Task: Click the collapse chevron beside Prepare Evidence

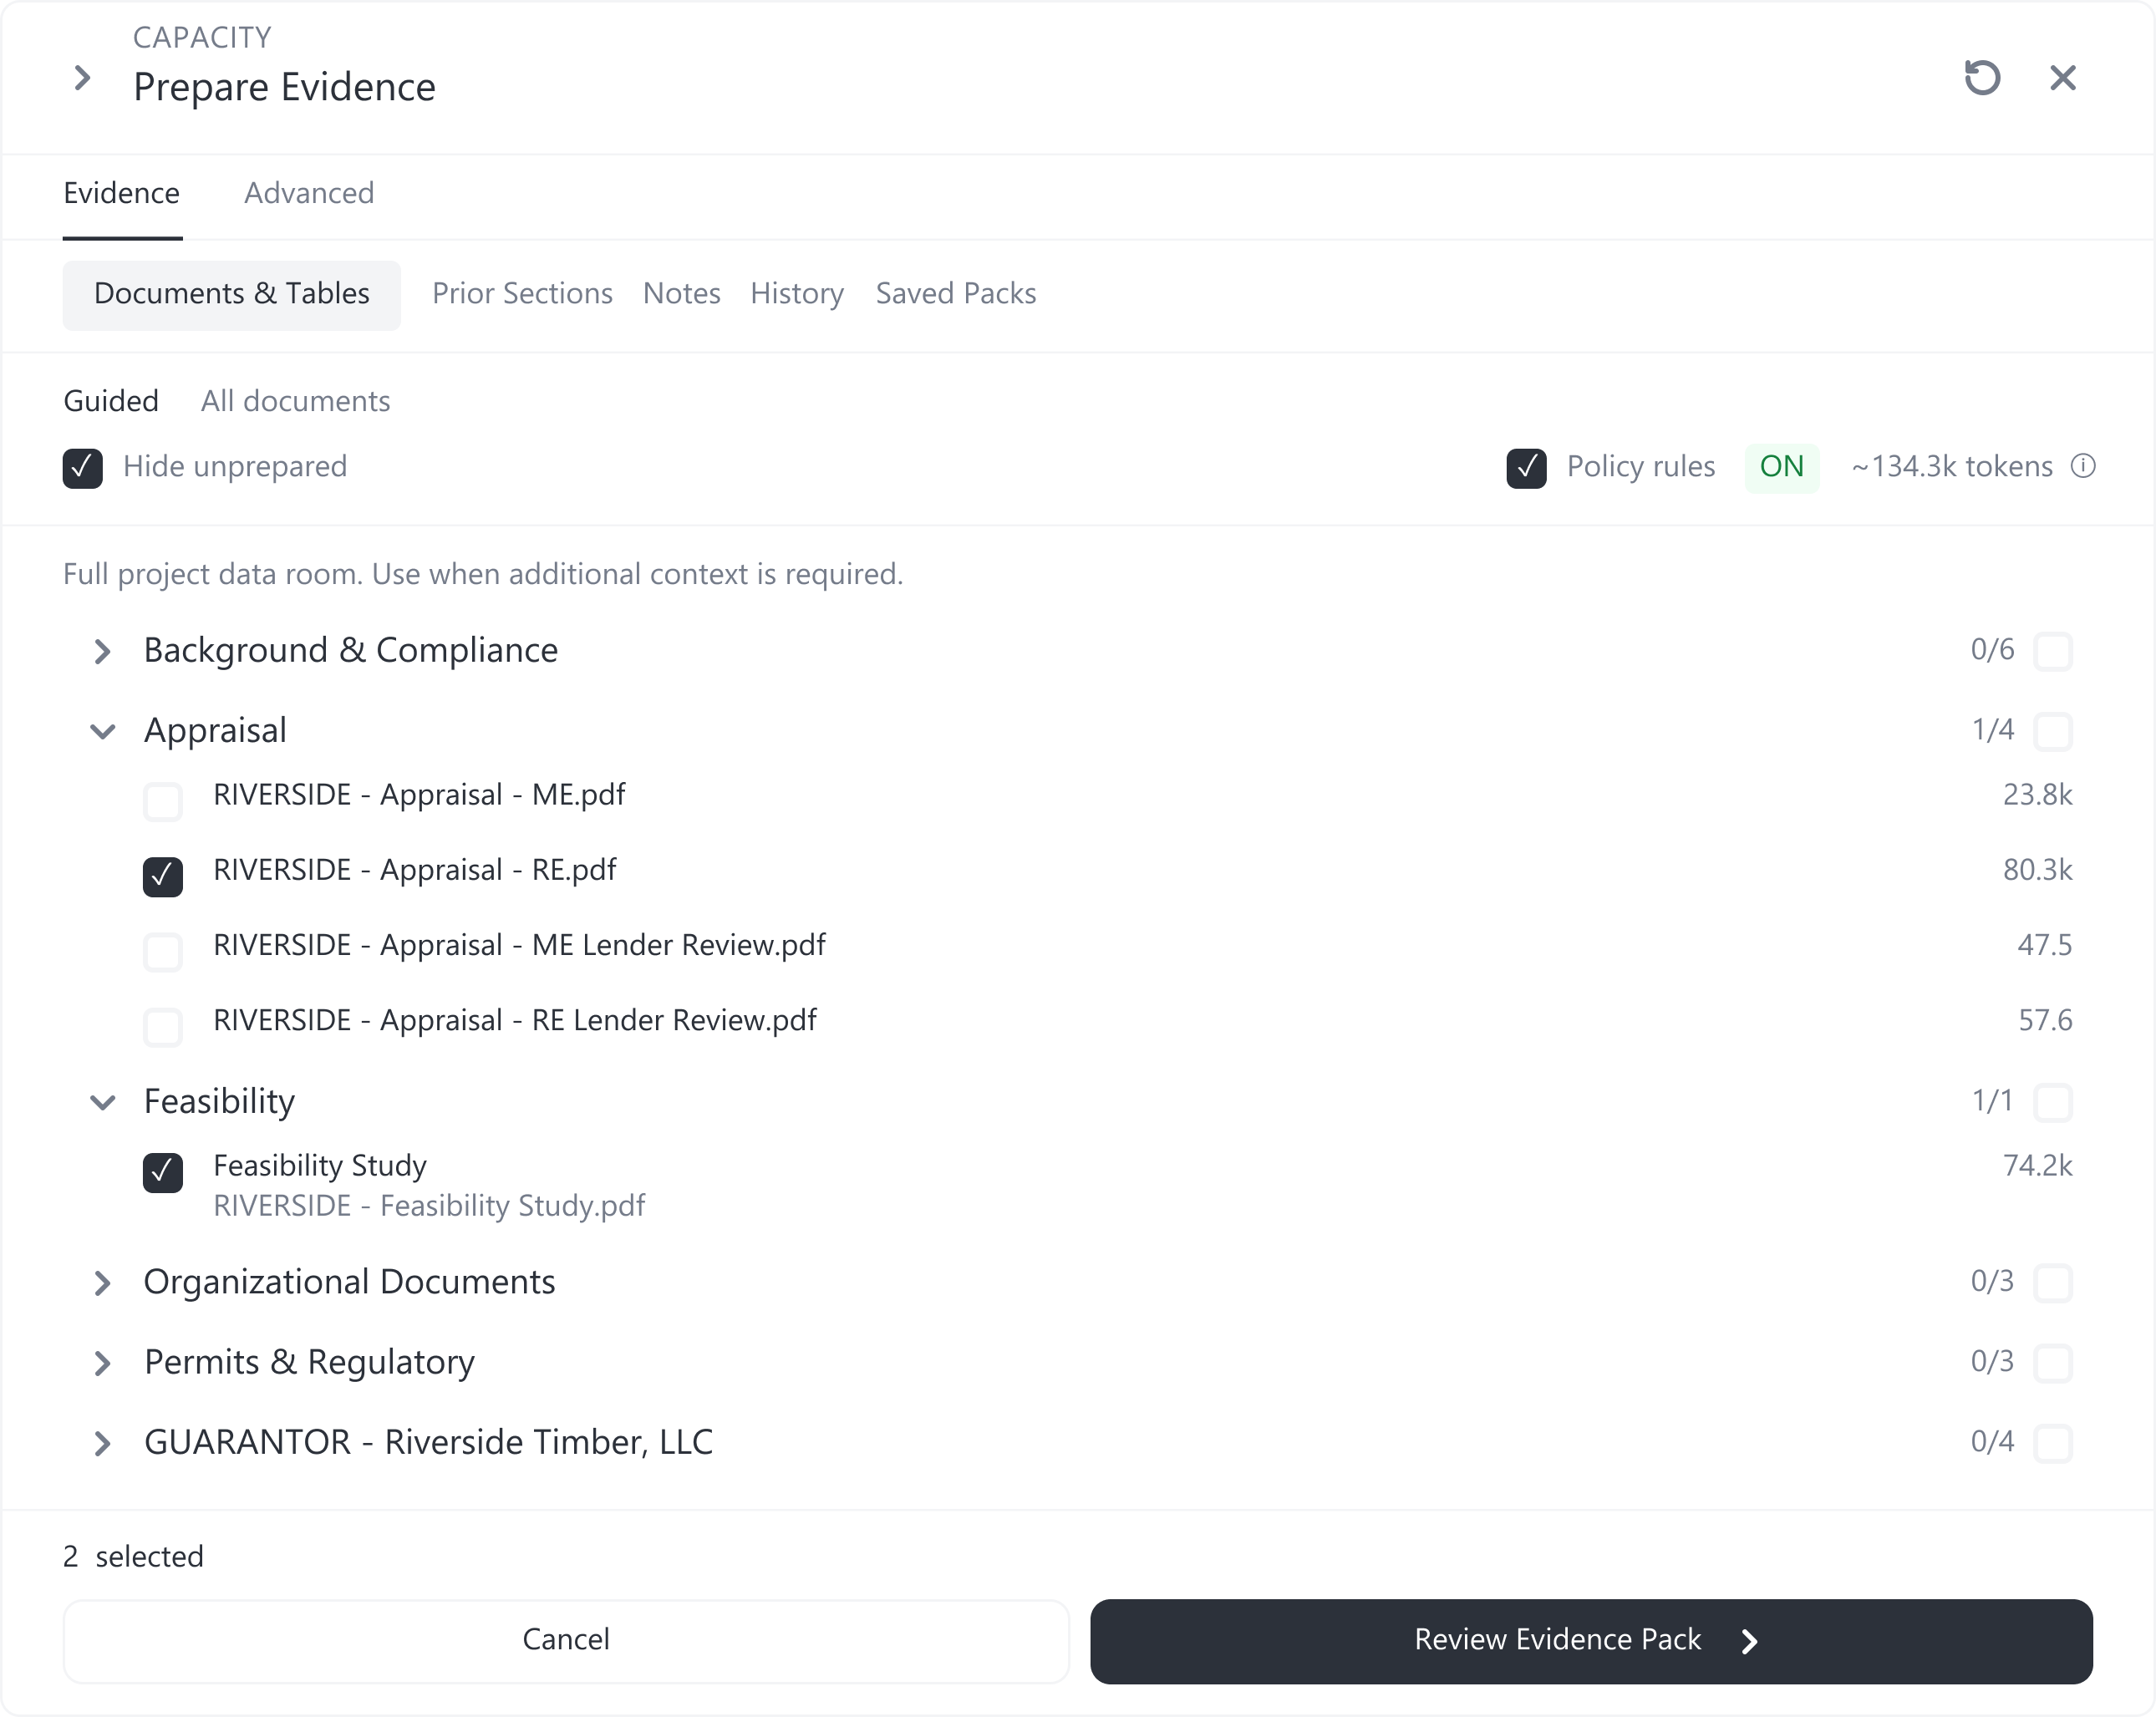Action: 83,78
